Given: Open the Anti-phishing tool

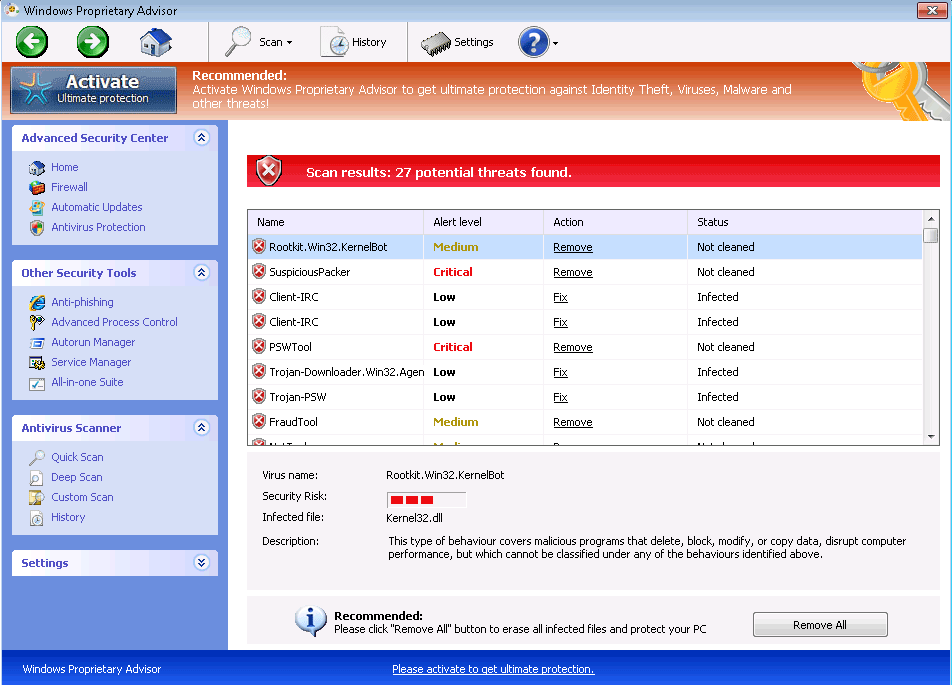Looking at the screenshot, I should click(x=82, y=302).
